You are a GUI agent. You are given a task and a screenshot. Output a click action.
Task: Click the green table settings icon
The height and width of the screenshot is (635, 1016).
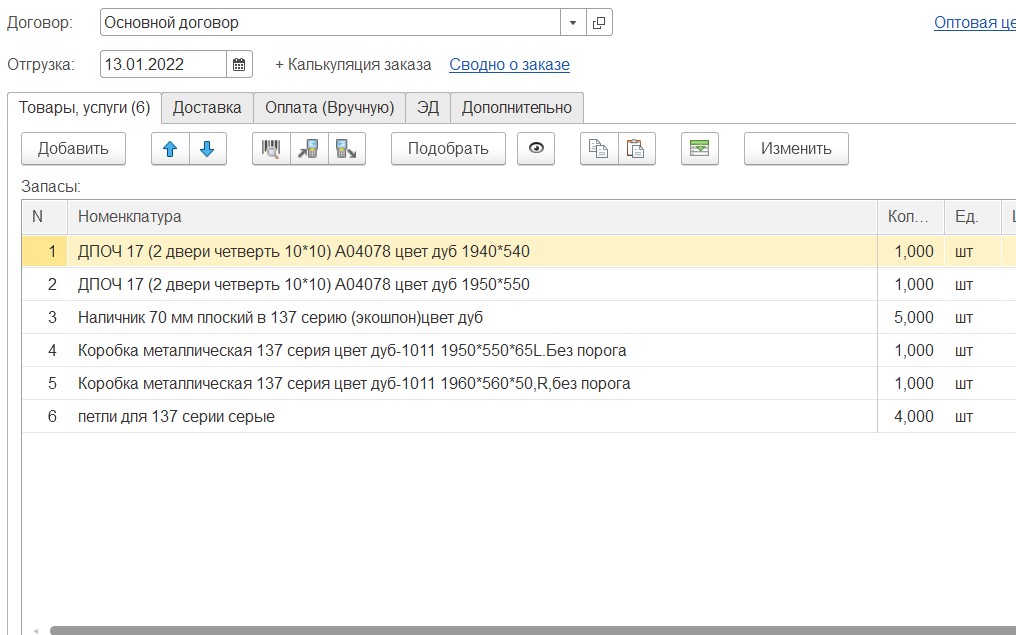coord(700,149)
